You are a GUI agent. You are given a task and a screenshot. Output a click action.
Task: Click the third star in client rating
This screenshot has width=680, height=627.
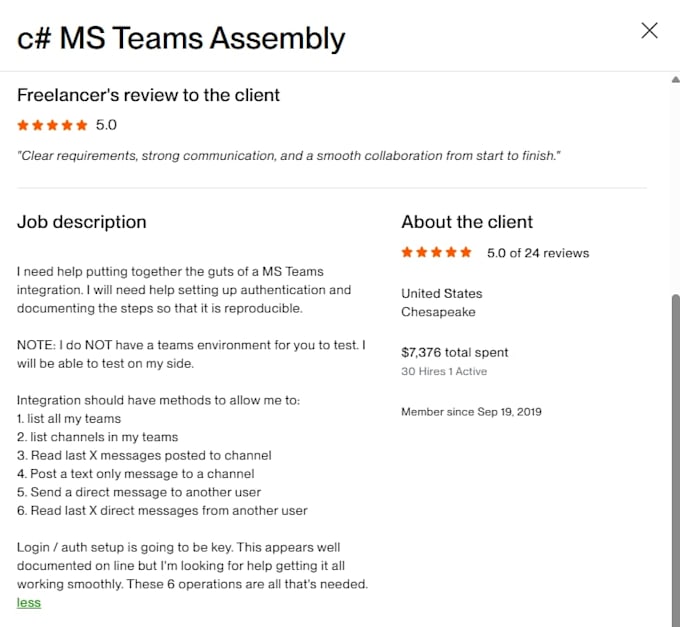click(x=436, y=252)
